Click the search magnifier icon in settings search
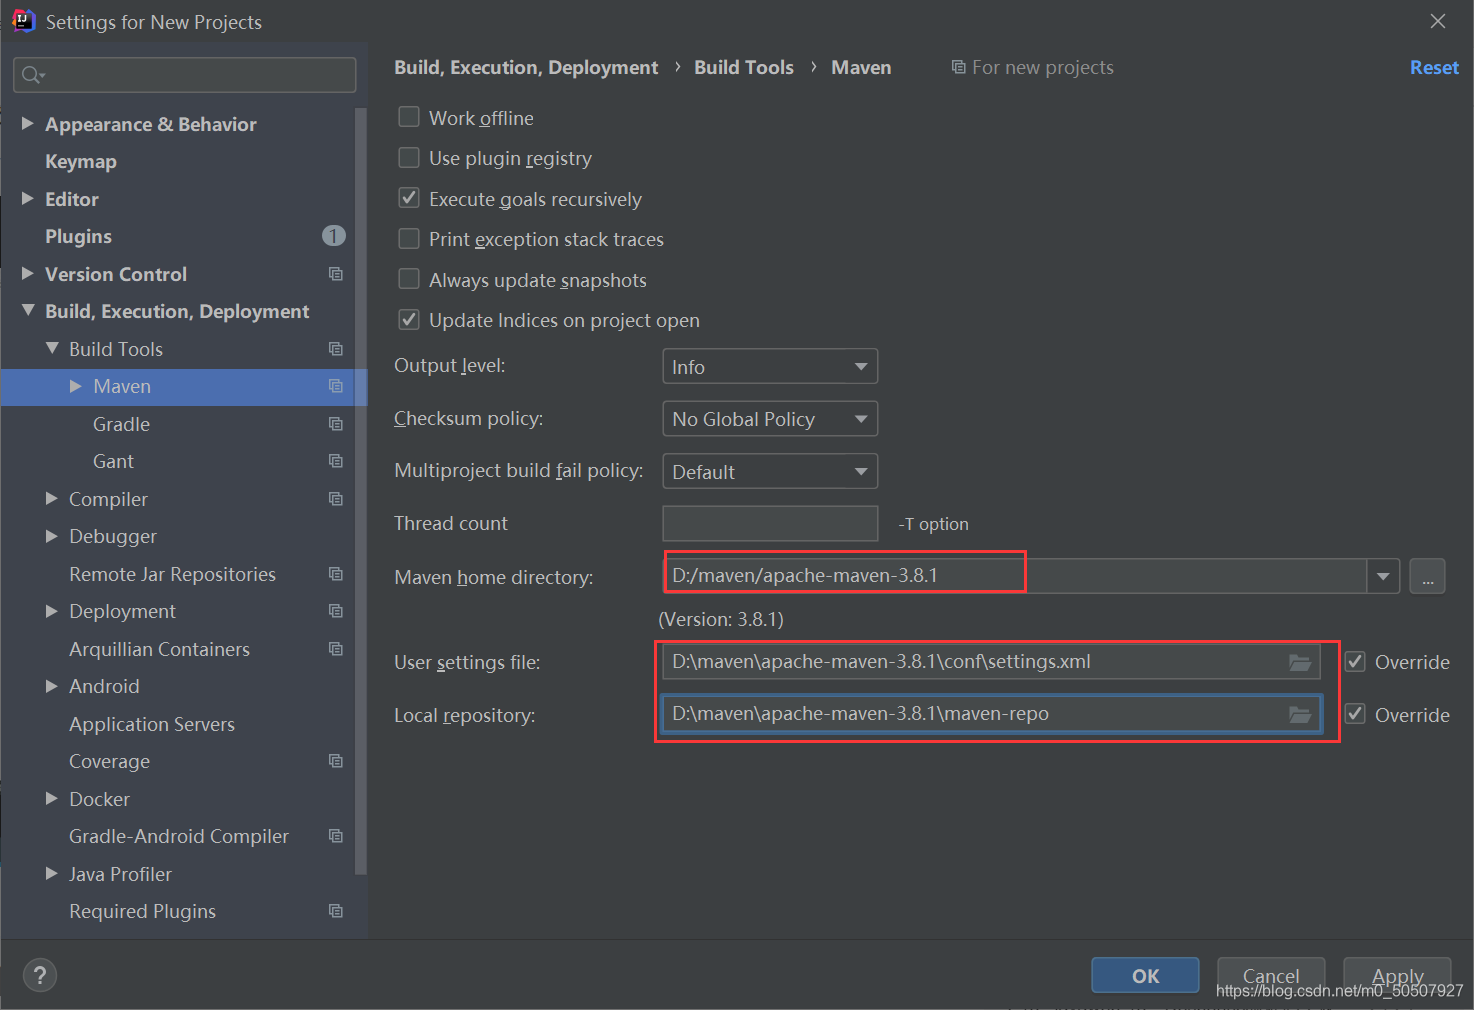Image resolution: width=1474 pixels, height=1010 pixels. [33, 75]
